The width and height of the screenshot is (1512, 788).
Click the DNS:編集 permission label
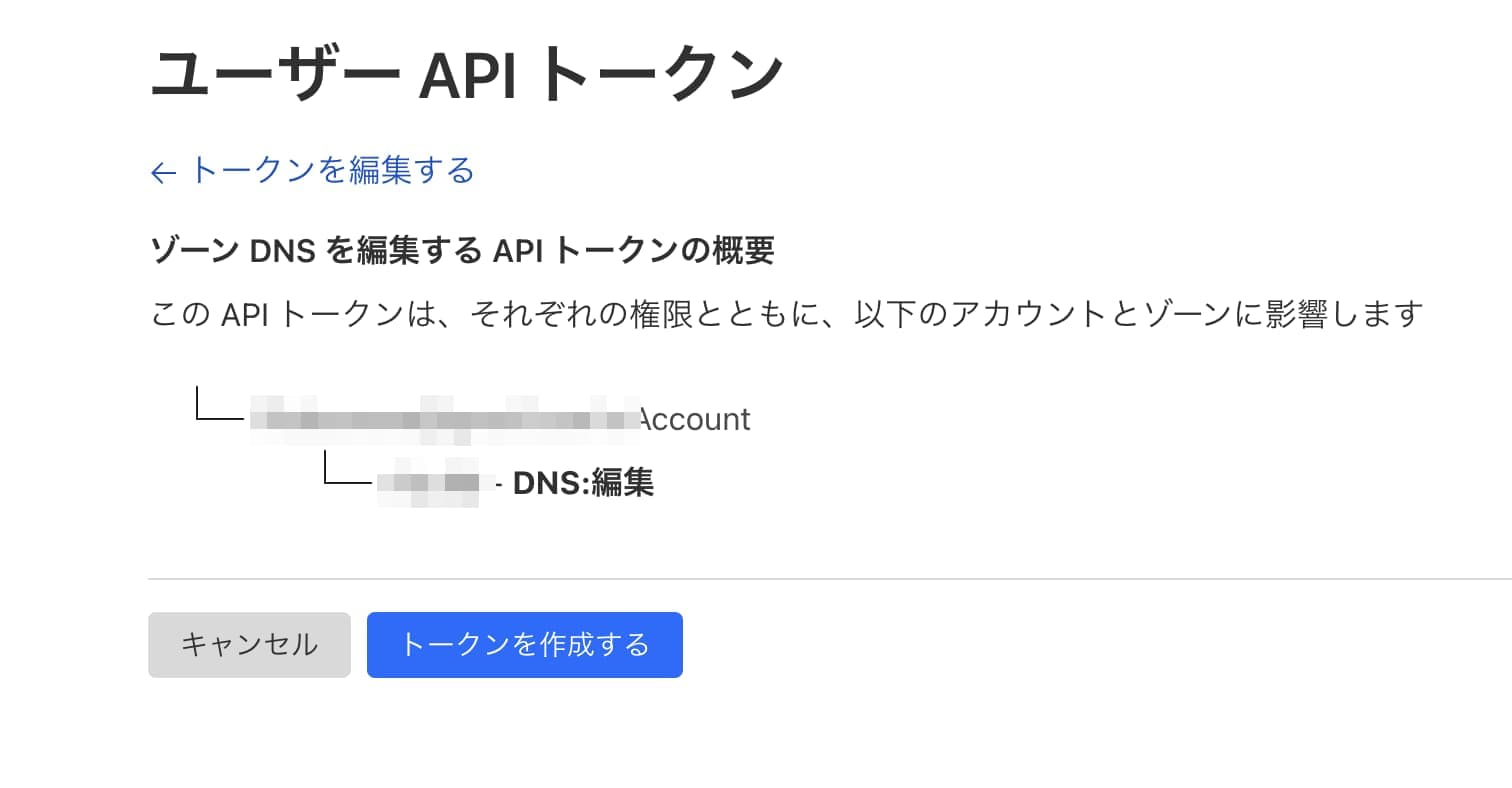(583, 484)
